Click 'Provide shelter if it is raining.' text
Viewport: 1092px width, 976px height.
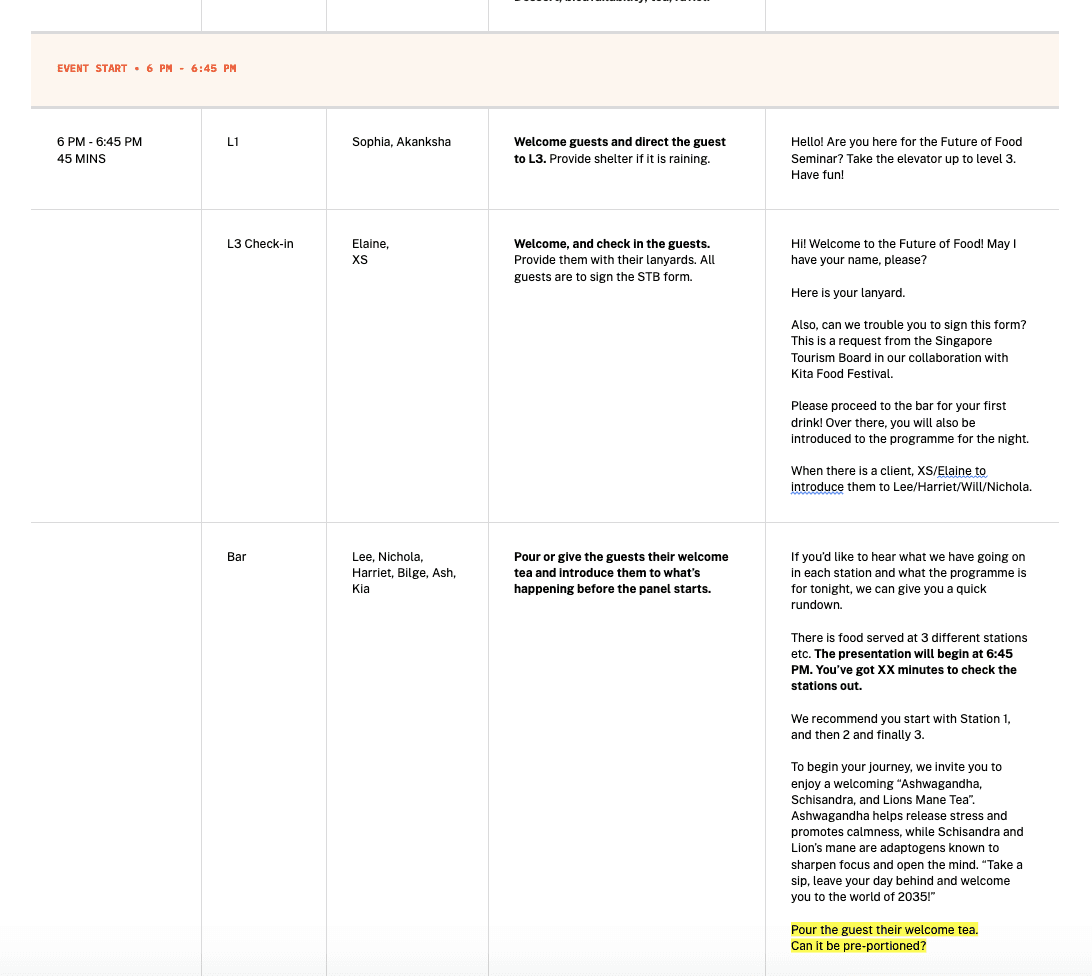pyautogui.click(x=630, y=159)
